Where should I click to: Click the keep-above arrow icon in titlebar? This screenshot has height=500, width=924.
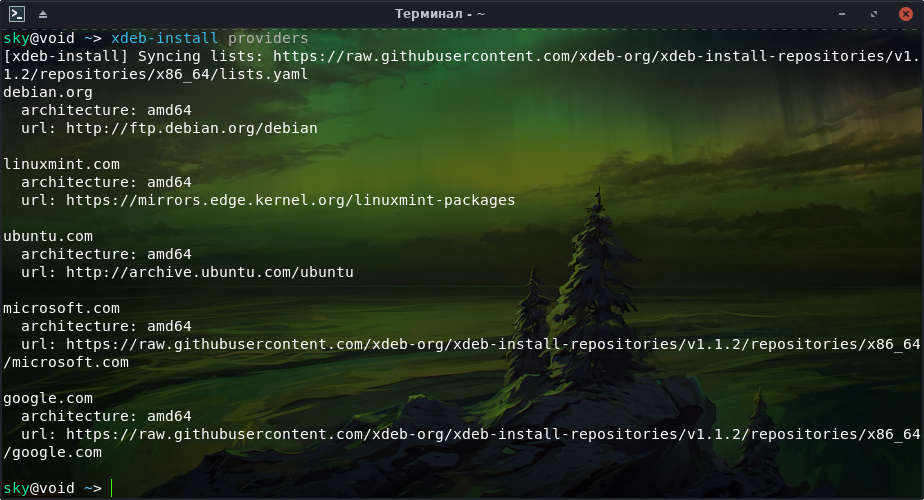tap(43, 14)
